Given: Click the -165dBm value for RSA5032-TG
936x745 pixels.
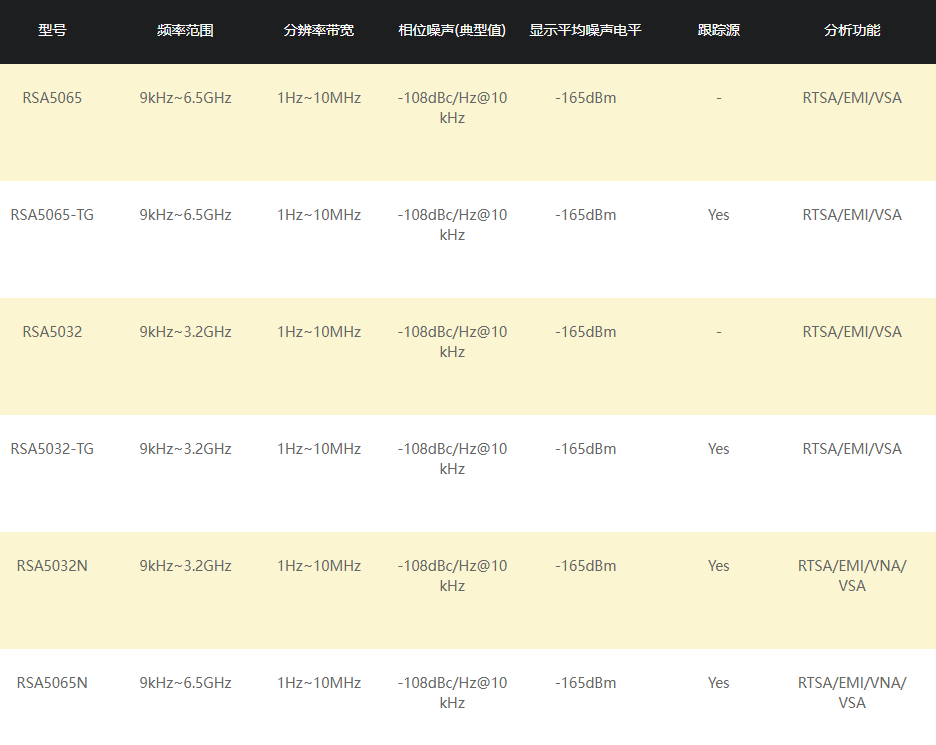Looking at the screenshot, I should (586, 449).
